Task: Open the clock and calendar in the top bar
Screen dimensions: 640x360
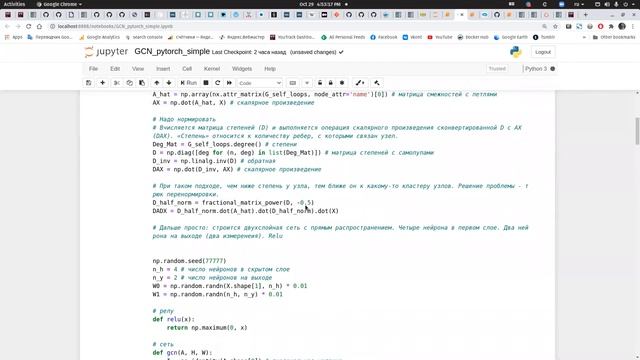Action: 320,4
